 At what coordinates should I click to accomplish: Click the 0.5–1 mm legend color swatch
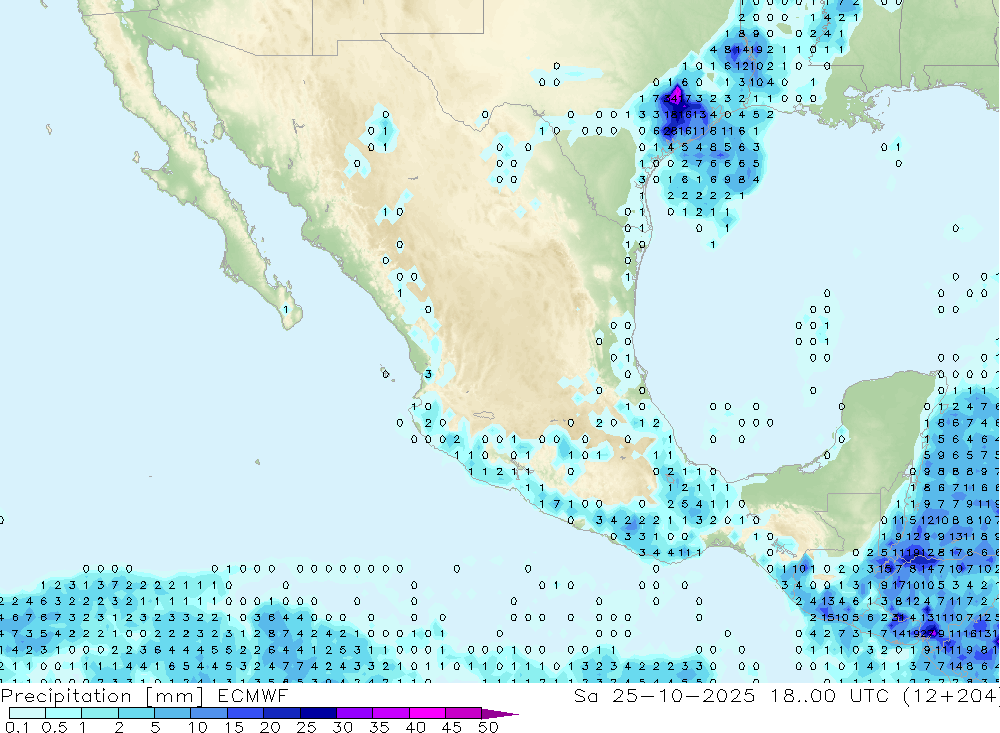64,713
